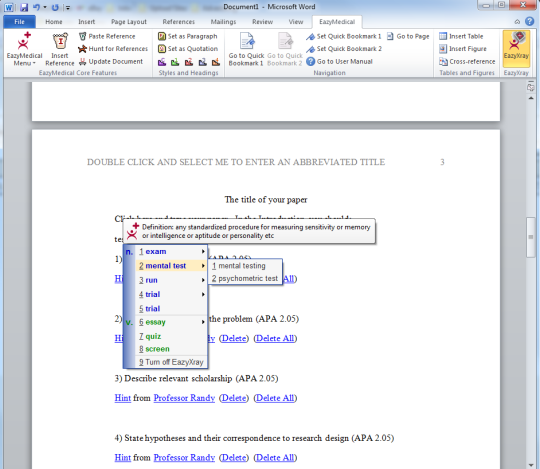Switch to the View tab
This screenshot has height=469, width=540.
[296, 22]
